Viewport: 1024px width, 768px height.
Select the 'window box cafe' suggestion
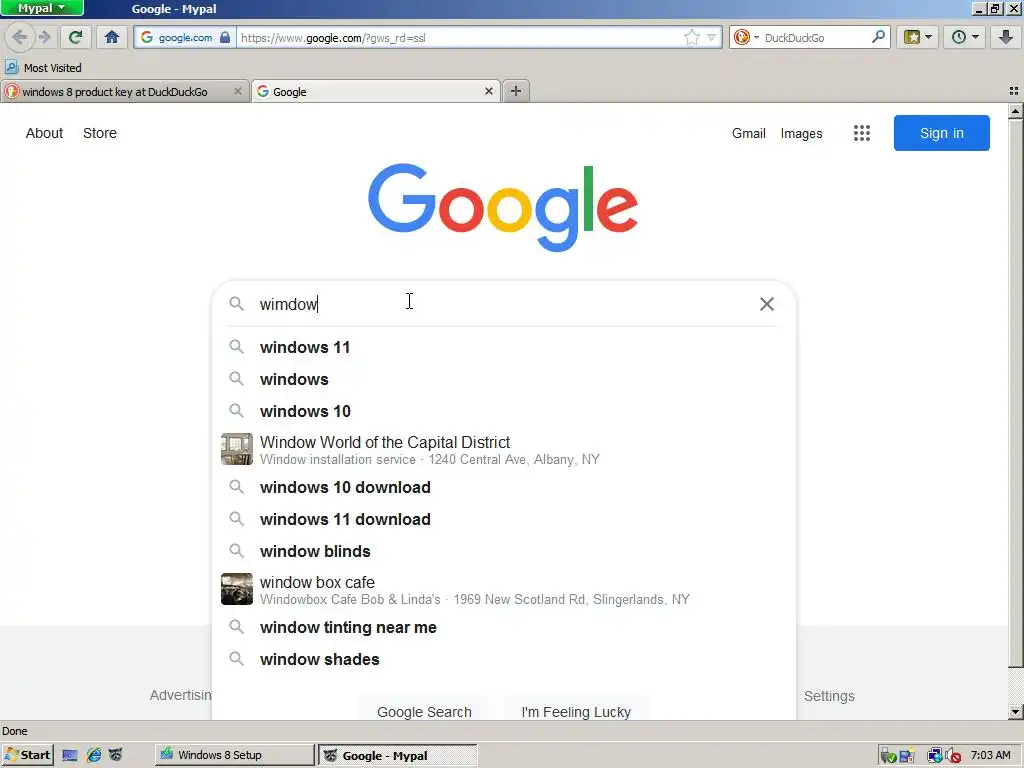pos(504,590)
